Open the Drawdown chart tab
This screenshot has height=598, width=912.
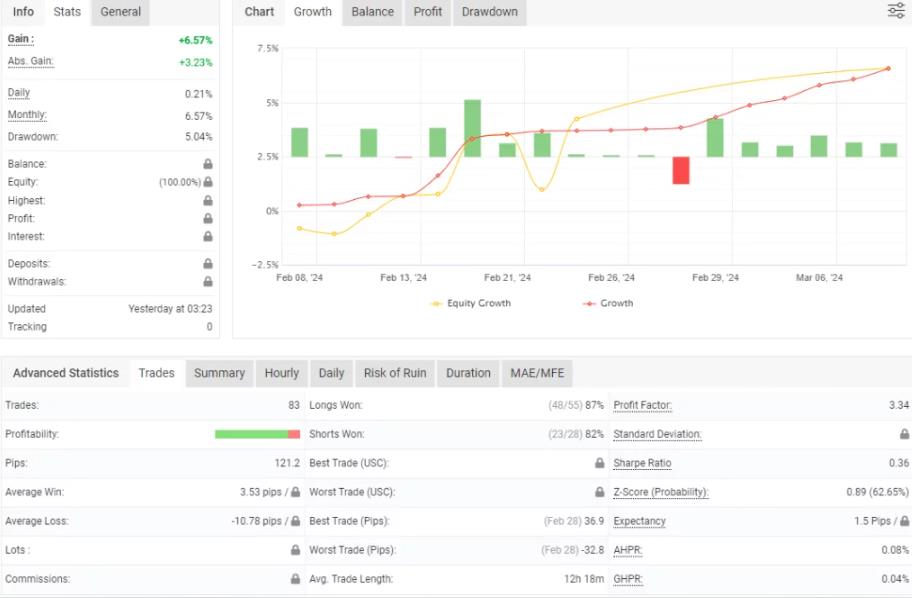pyautogui.click(x=490, y=12)
